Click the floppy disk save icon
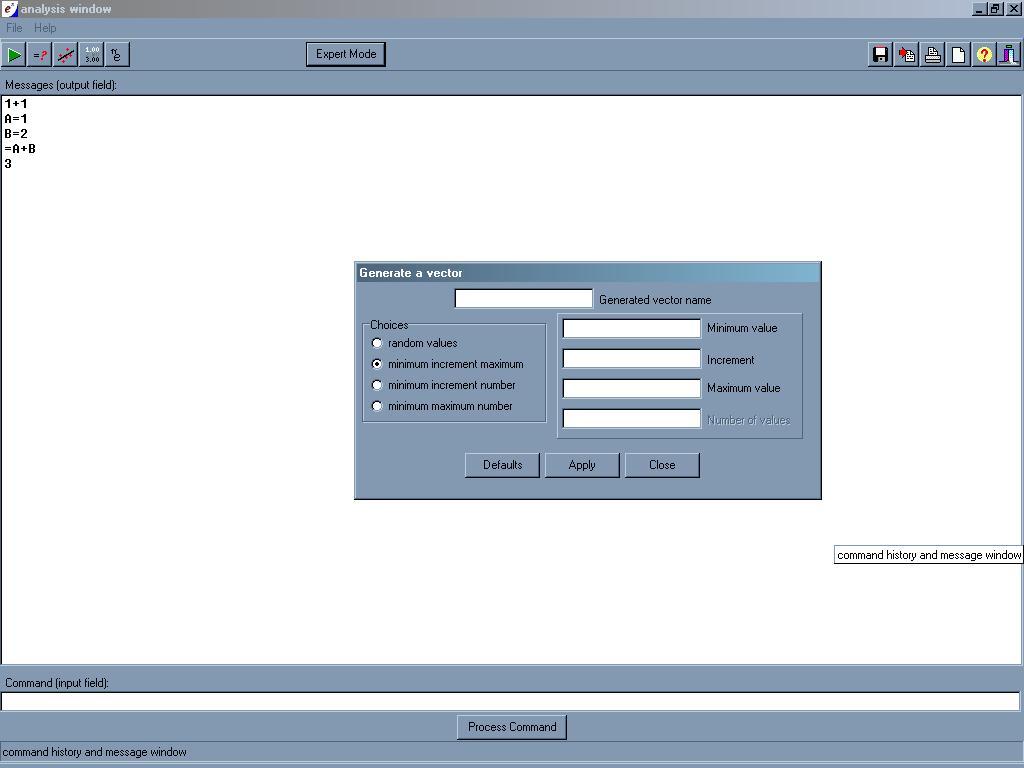1024x768 pixels. point(880,55)
